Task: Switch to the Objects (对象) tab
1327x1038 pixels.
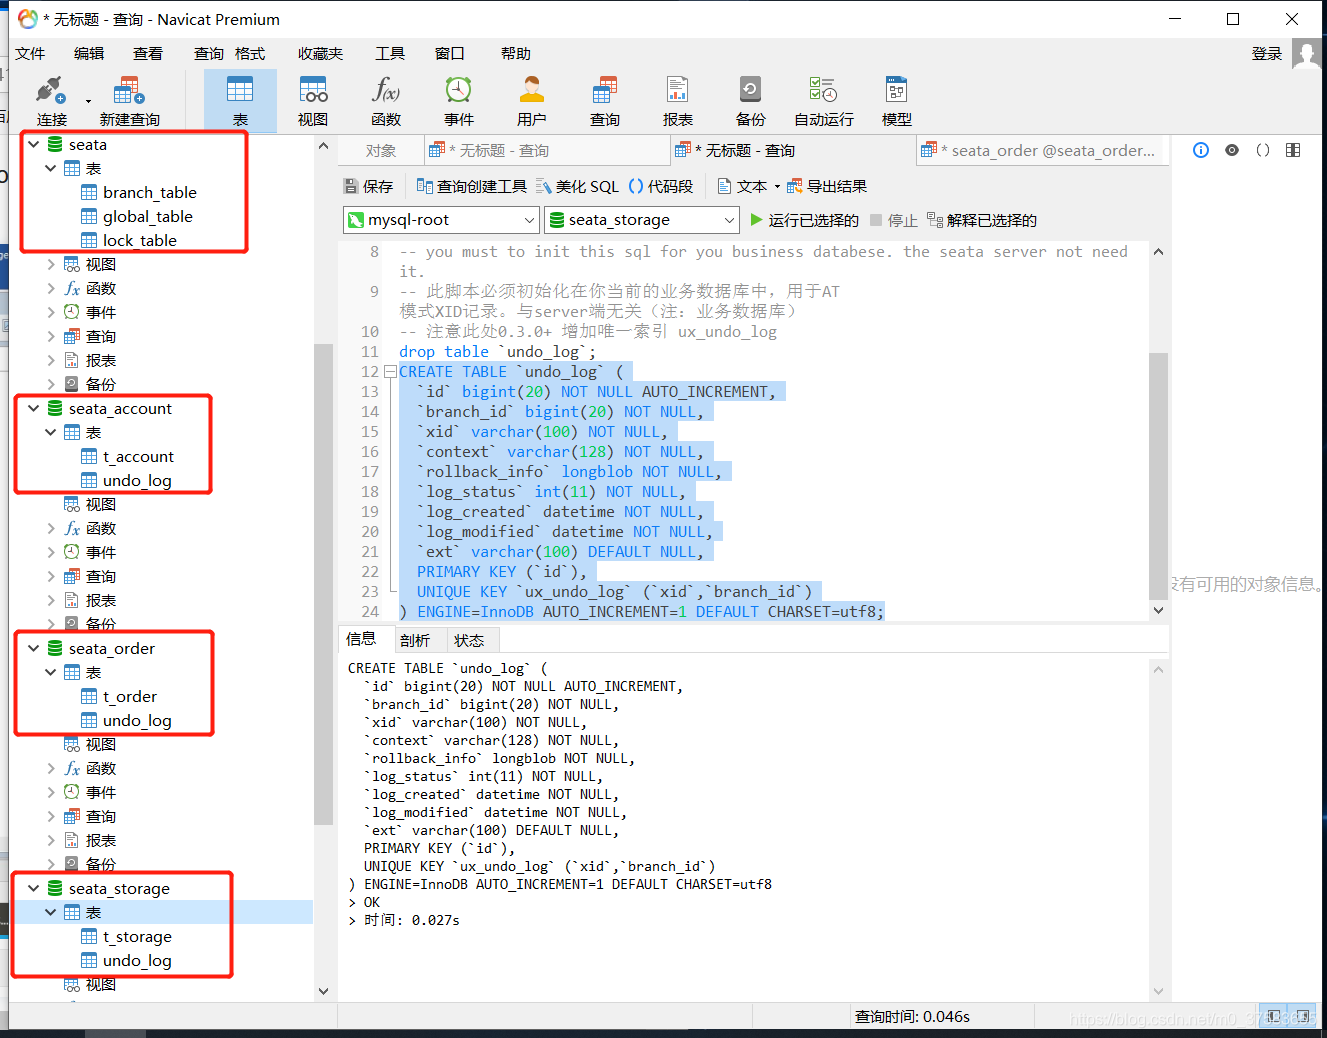Action: (380, 151)
